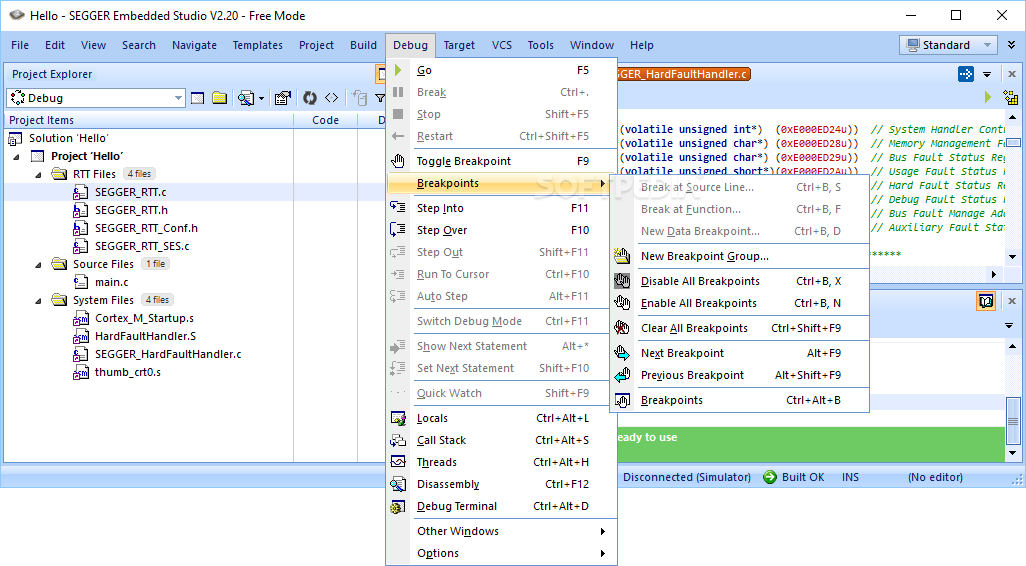Click the Call Stack icon
The image size is (1026, 566).
(398, 440)
